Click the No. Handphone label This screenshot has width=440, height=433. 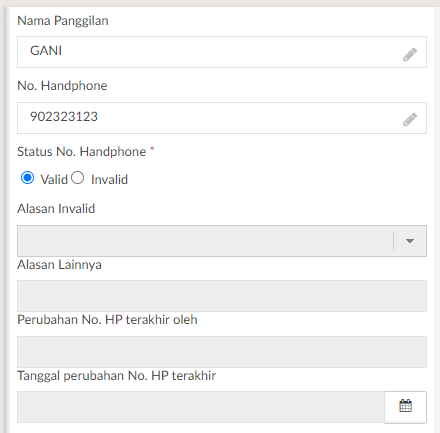62,86
